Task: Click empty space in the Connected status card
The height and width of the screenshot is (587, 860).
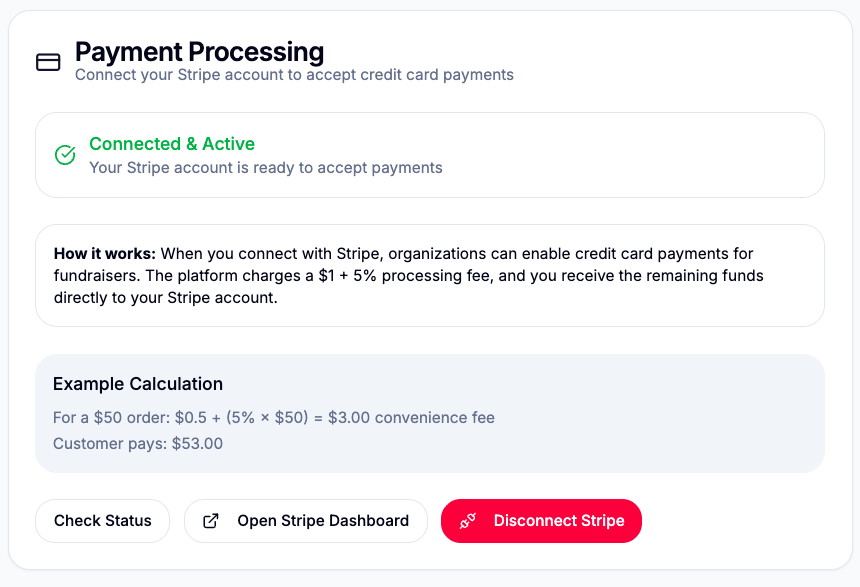Action: [x=640, y=155]
